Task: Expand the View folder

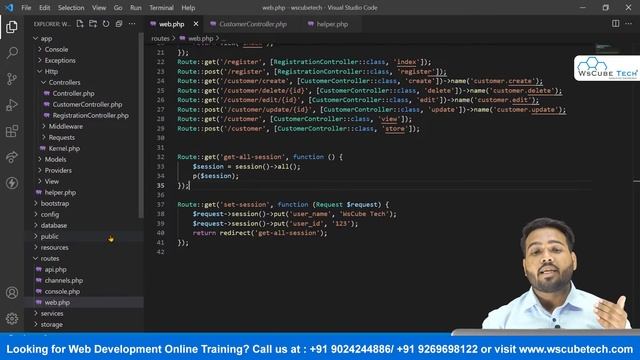Action: coord(52,182)
